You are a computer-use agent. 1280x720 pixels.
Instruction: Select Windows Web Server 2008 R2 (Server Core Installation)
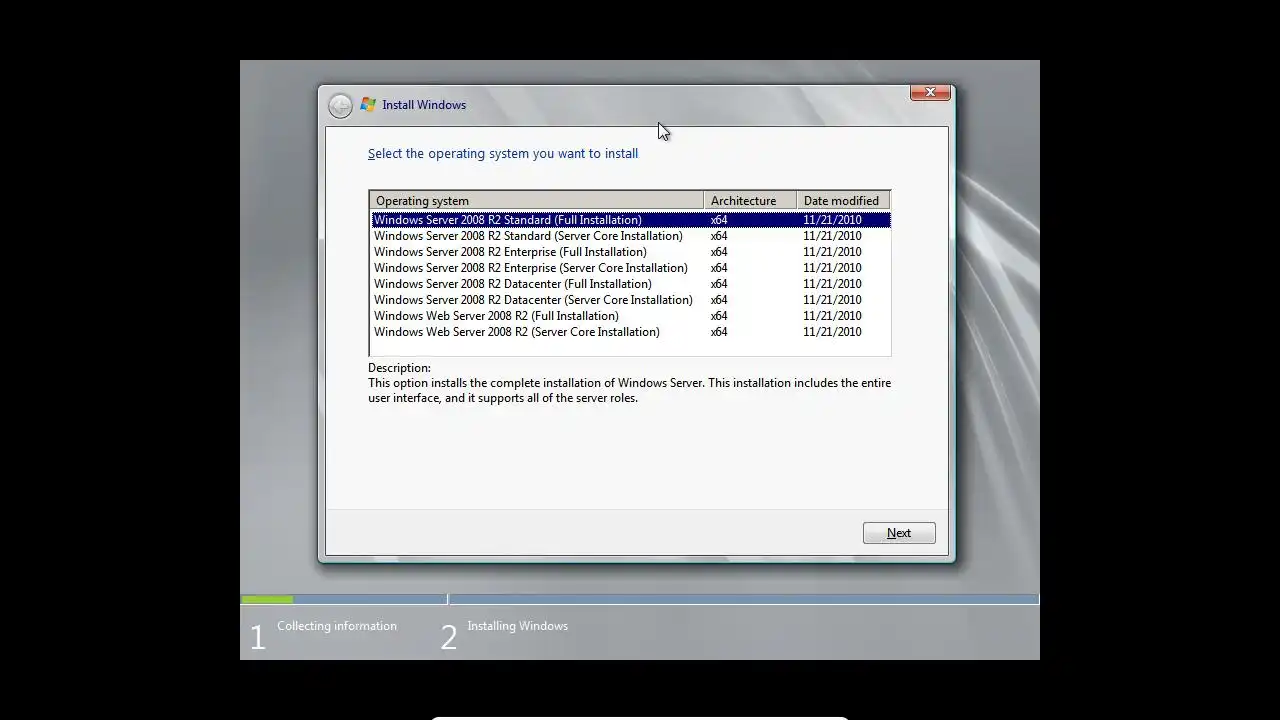pyautogui.click(x=630, y=332)
